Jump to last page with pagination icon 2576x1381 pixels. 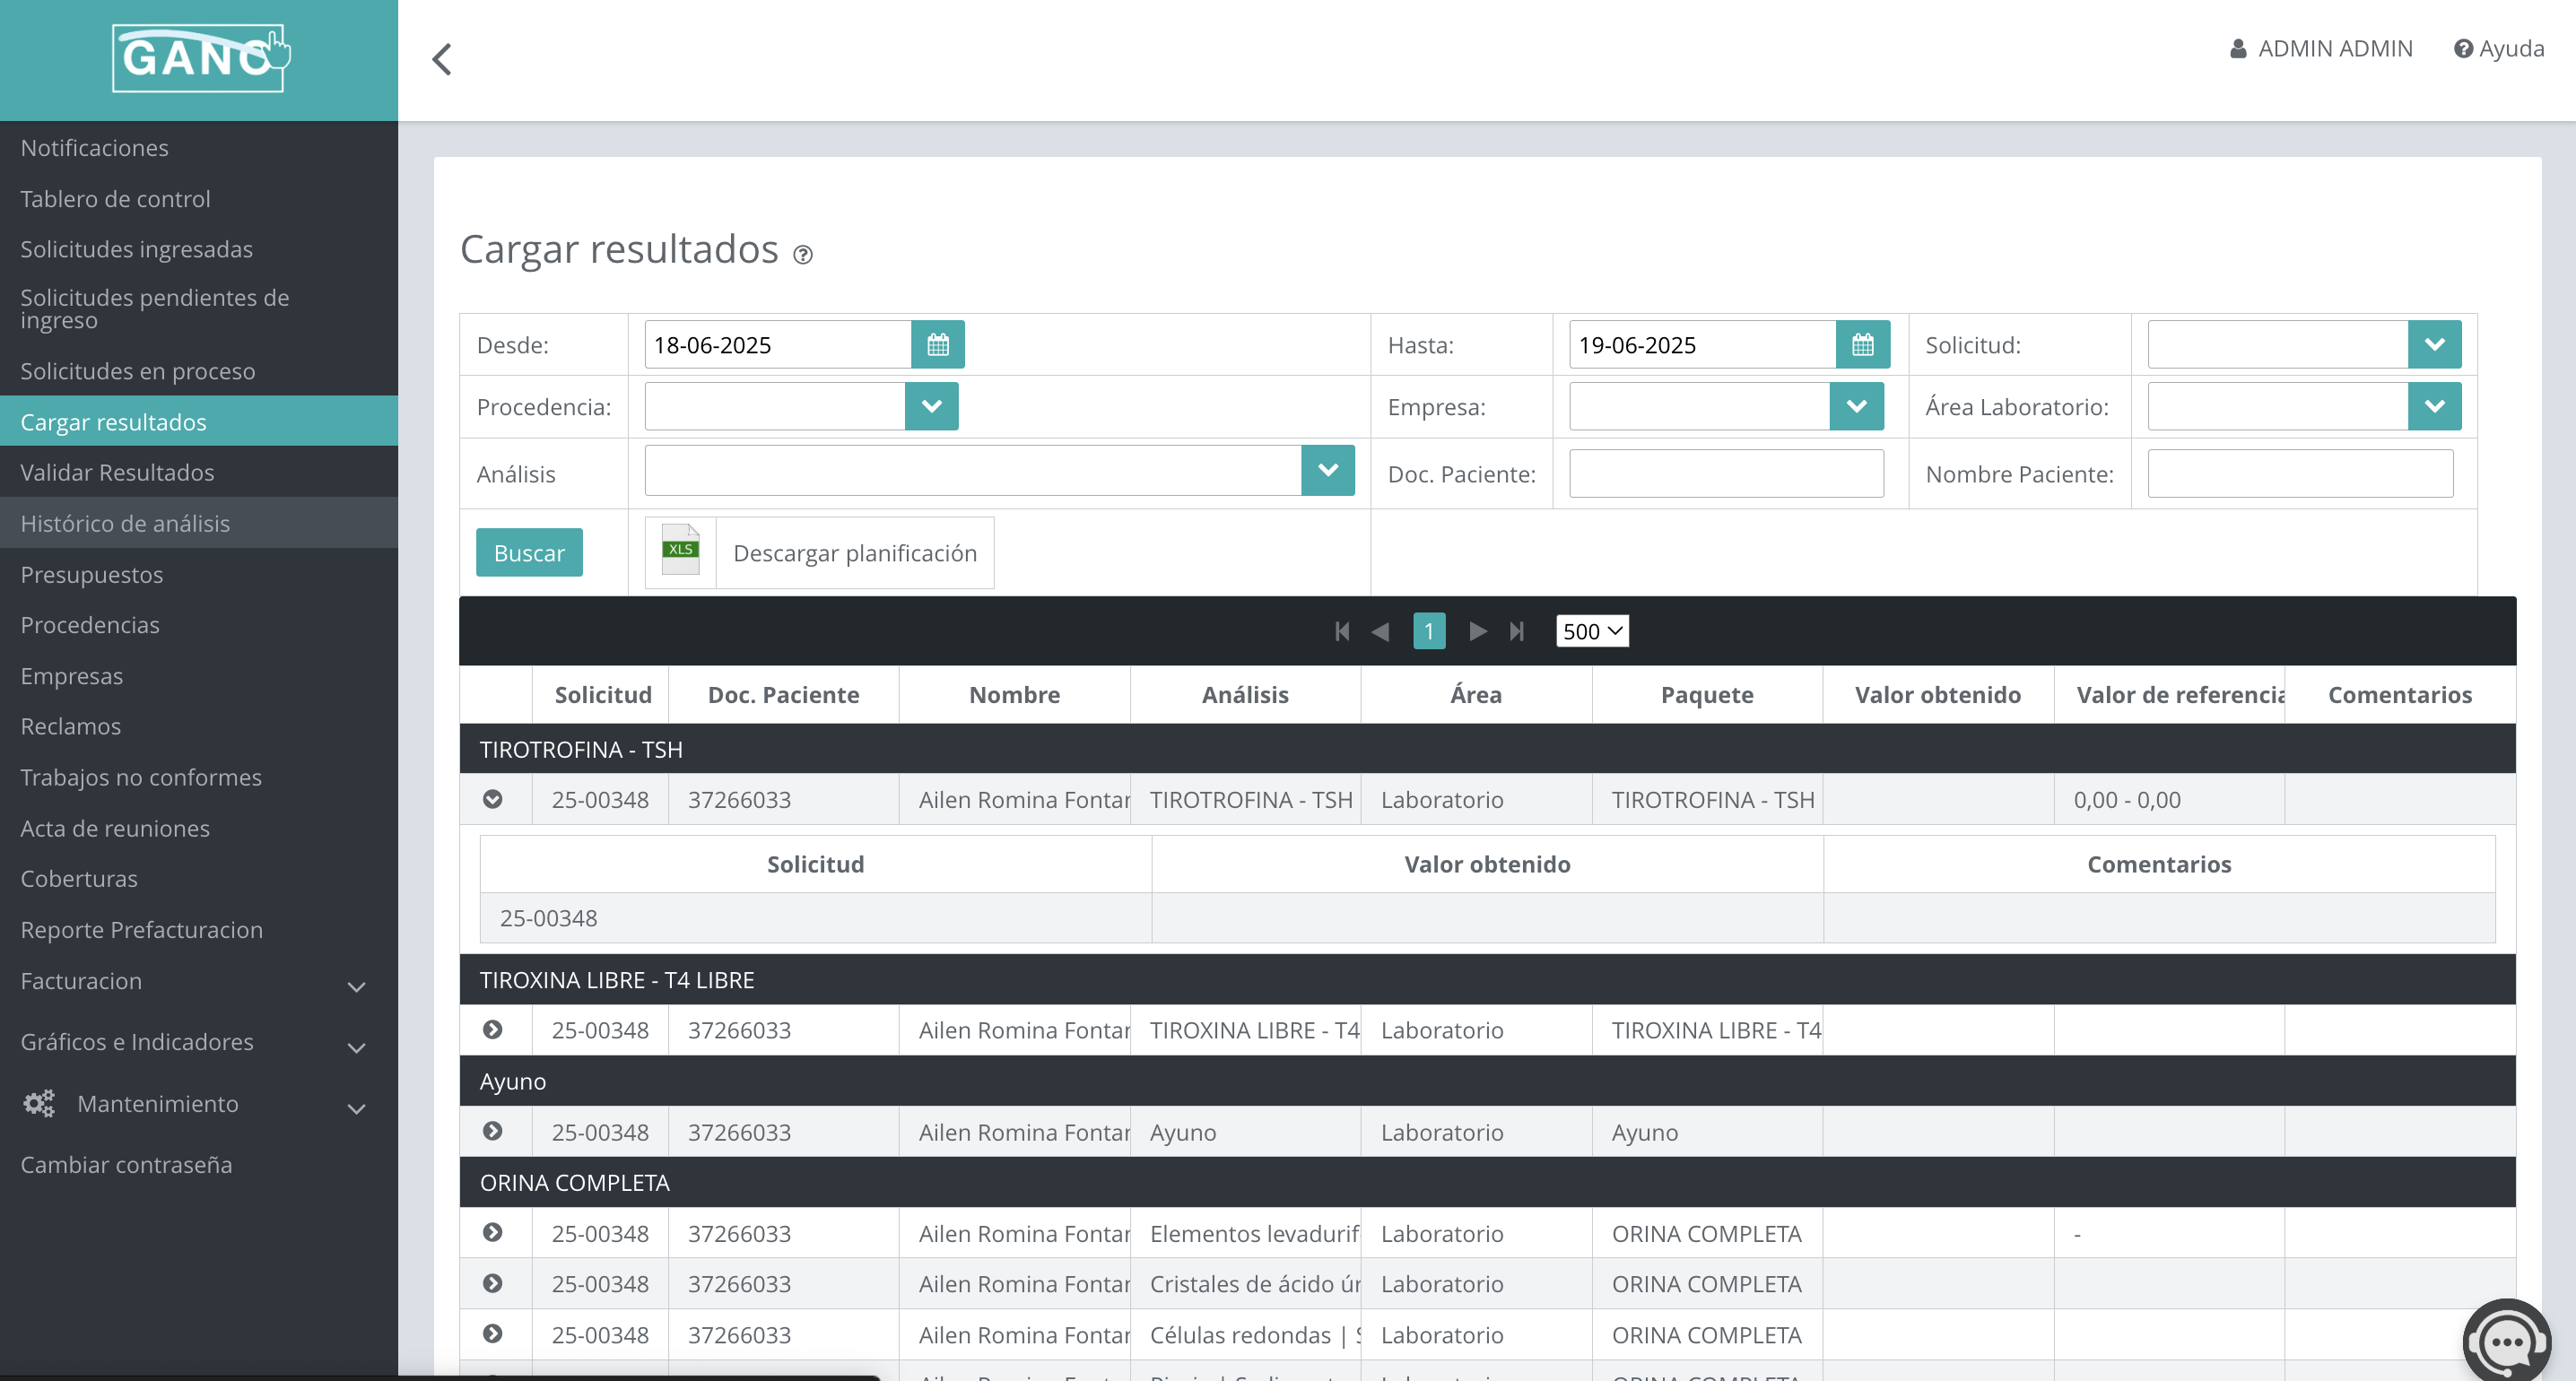pyautogui.click(x=1517, y=631)
